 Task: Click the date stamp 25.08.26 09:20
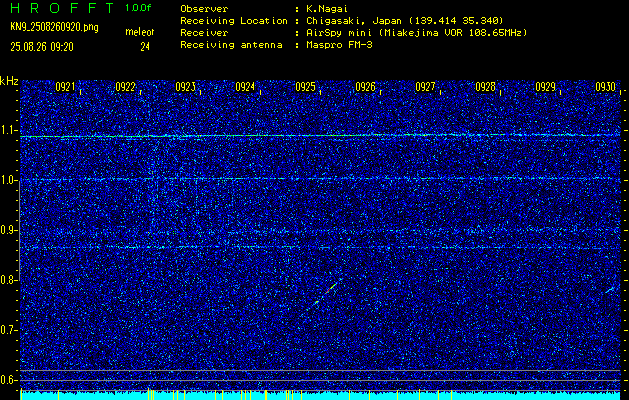pyautogui.click(x=42, y=47)
